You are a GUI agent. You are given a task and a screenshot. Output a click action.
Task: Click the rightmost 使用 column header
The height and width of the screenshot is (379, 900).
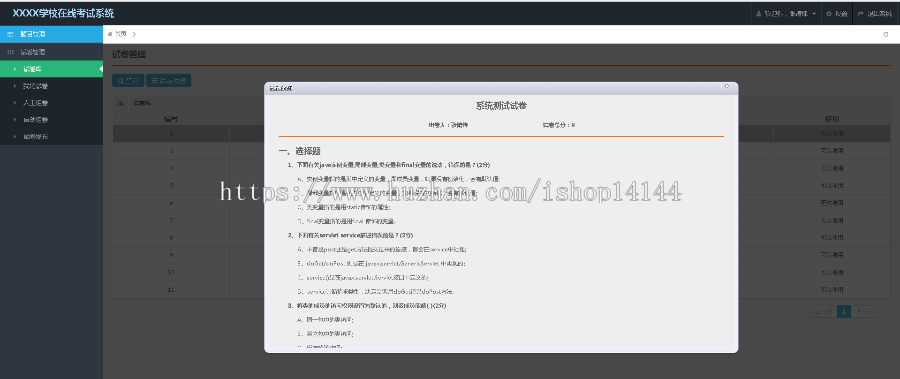[832, 119]
